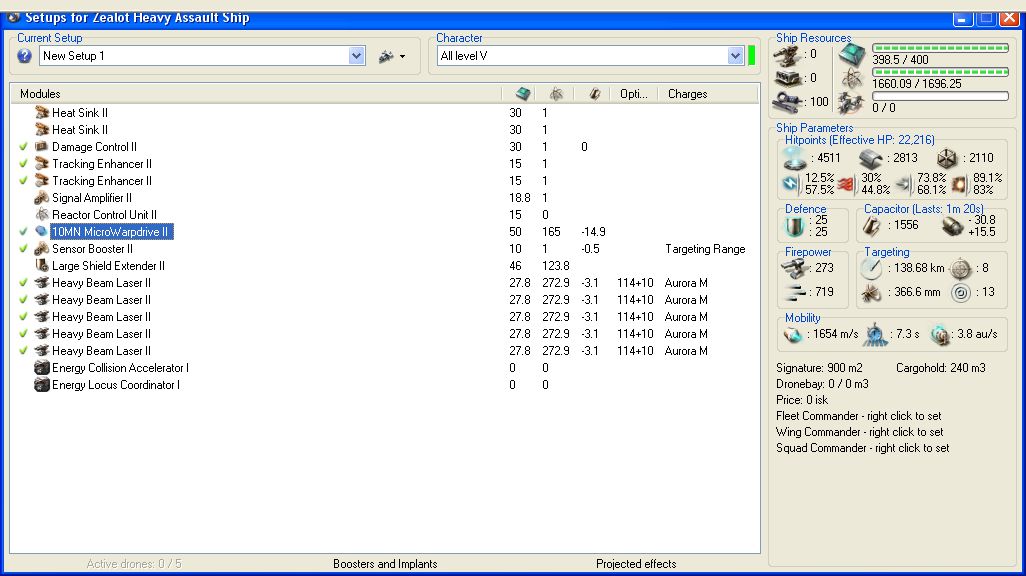Click the turret firepower icon showing 273
Viewport: 1026px width, 576px height.
794,268
